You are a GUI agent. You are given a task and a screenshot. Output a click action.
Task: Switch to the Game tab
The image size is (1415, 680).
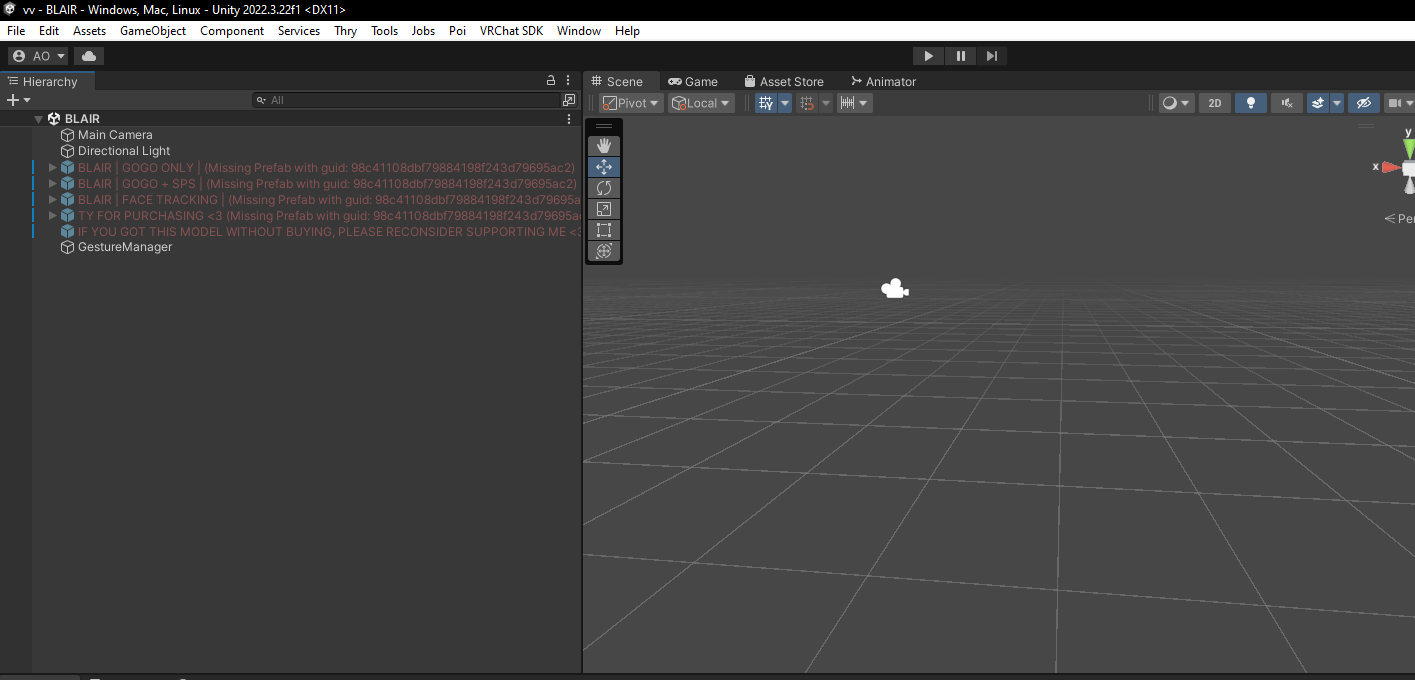point(693,81)
